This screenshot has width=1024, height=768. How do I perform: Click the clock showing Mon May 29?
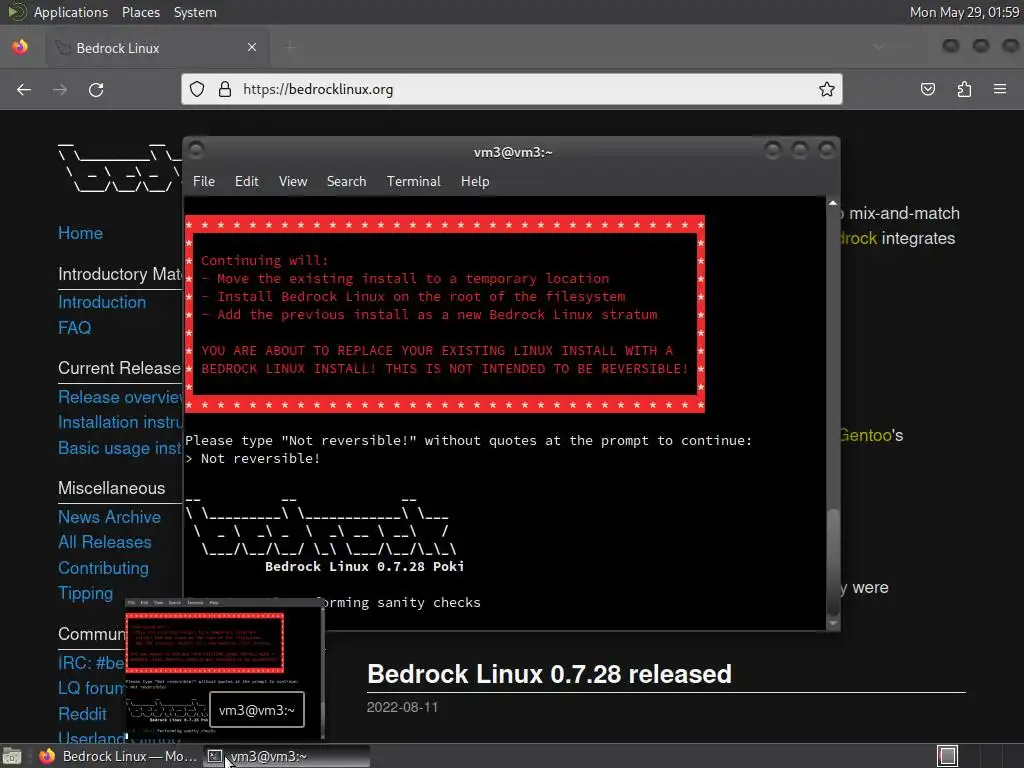click(964, 12)
